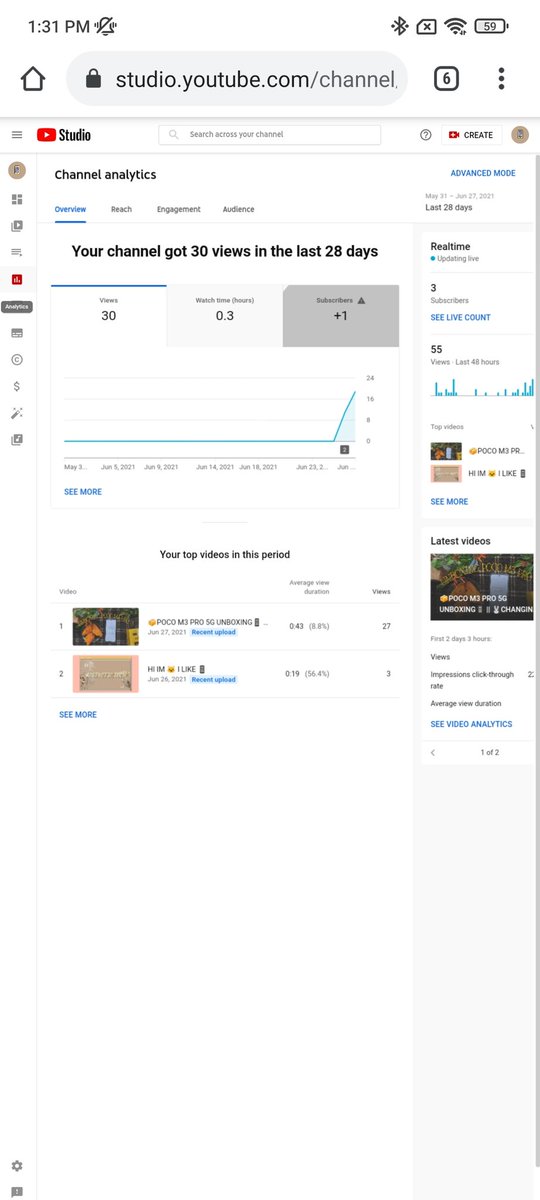Open the channel avatar in the sidebar
The image size is (540, 1200).
point(17,171)
